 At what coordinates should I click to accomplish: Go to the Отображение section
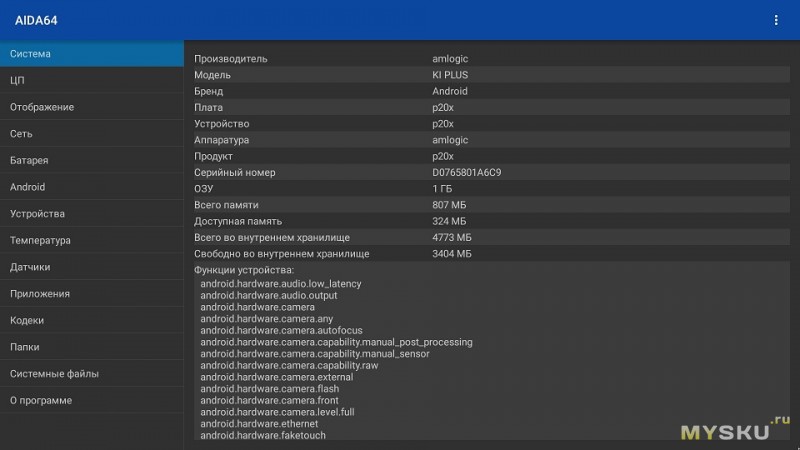pyautogui.click(x=92, y=107)
